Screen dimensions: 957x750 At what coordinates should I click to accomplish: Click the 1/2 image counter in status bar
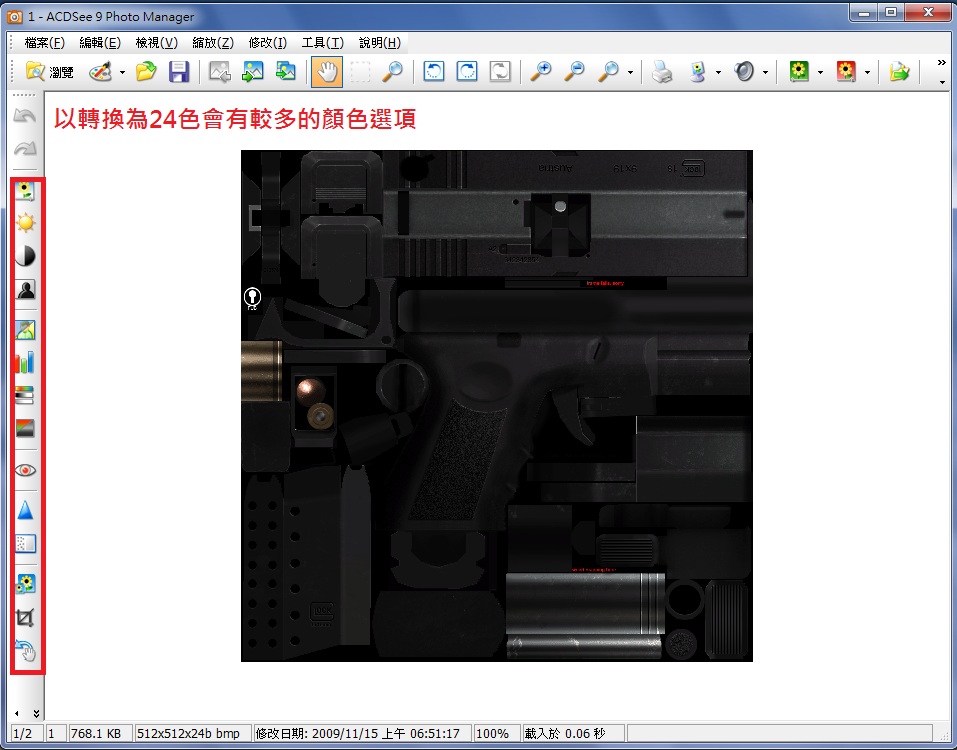(27, 734)
